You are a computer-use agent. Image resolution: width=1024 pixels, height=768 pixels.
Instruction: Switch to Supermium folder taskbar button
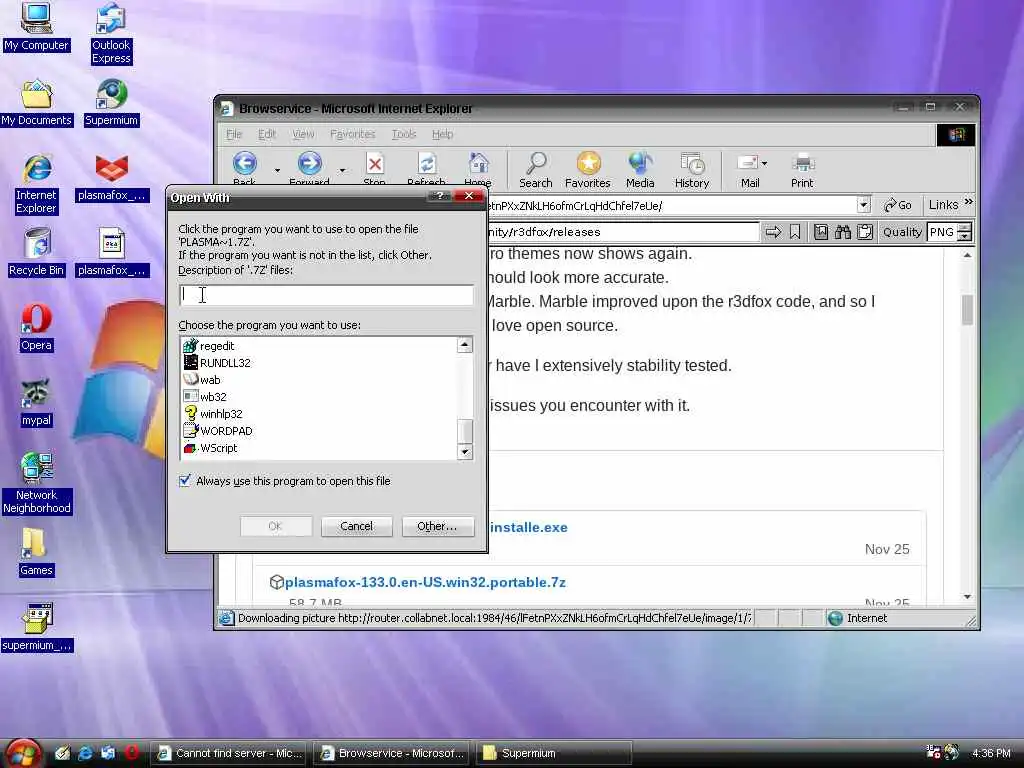point(552,753)
